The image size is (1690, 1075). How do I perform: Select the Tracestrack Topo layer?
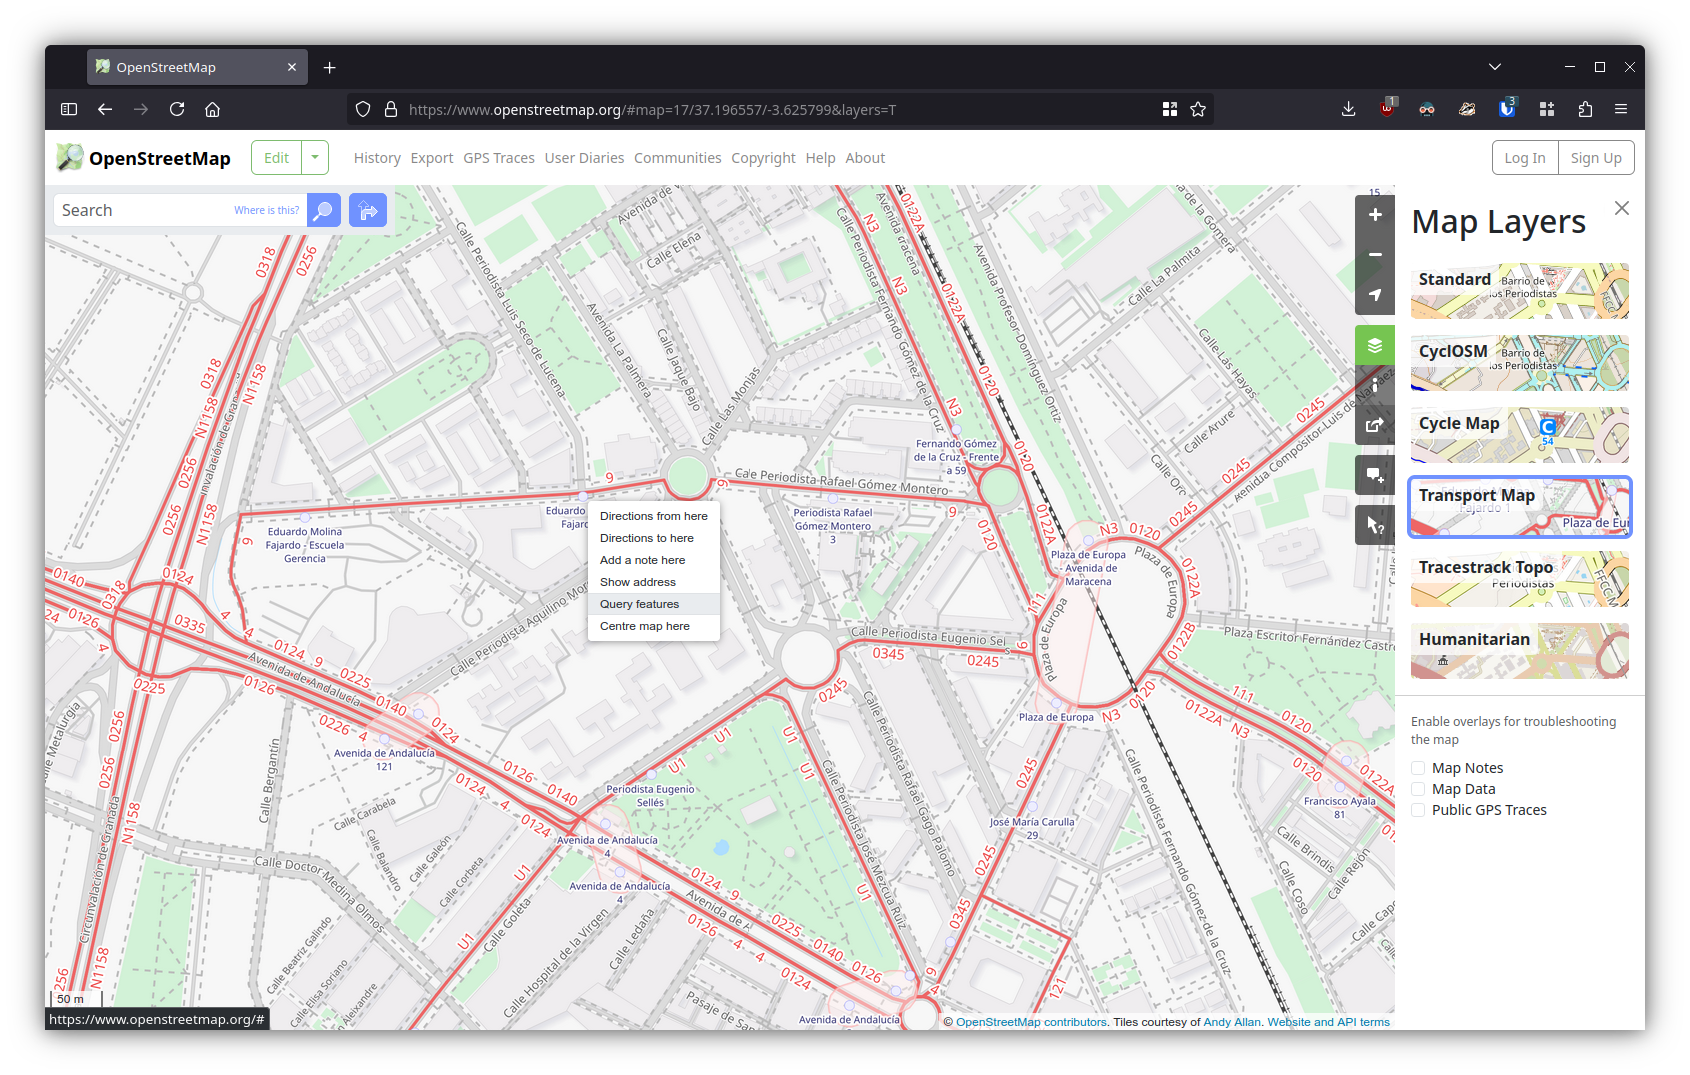tap(1520, 579)
